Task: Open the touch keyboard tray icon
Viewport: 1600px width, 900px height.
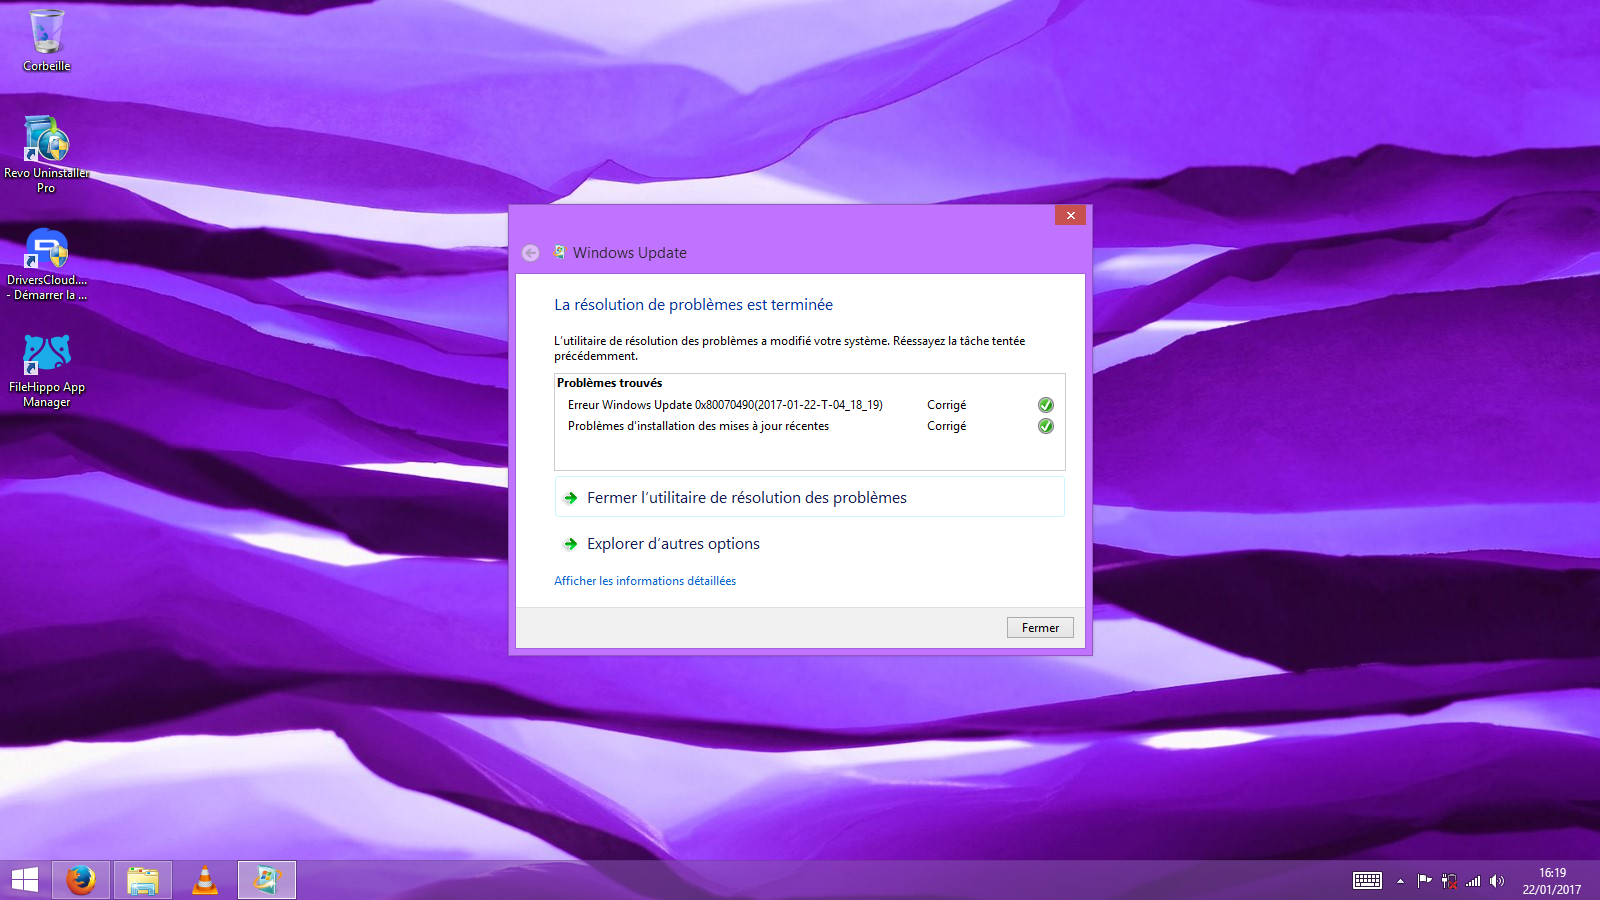Action: (1367, 881)
